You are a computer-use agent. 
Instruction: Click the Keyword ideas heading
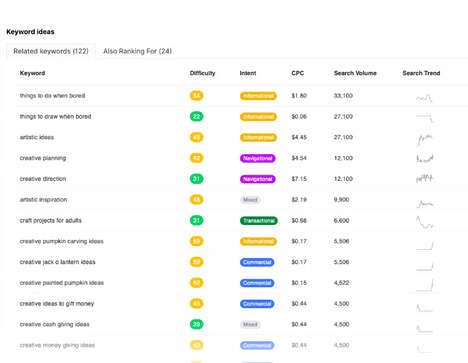[30, 32]
